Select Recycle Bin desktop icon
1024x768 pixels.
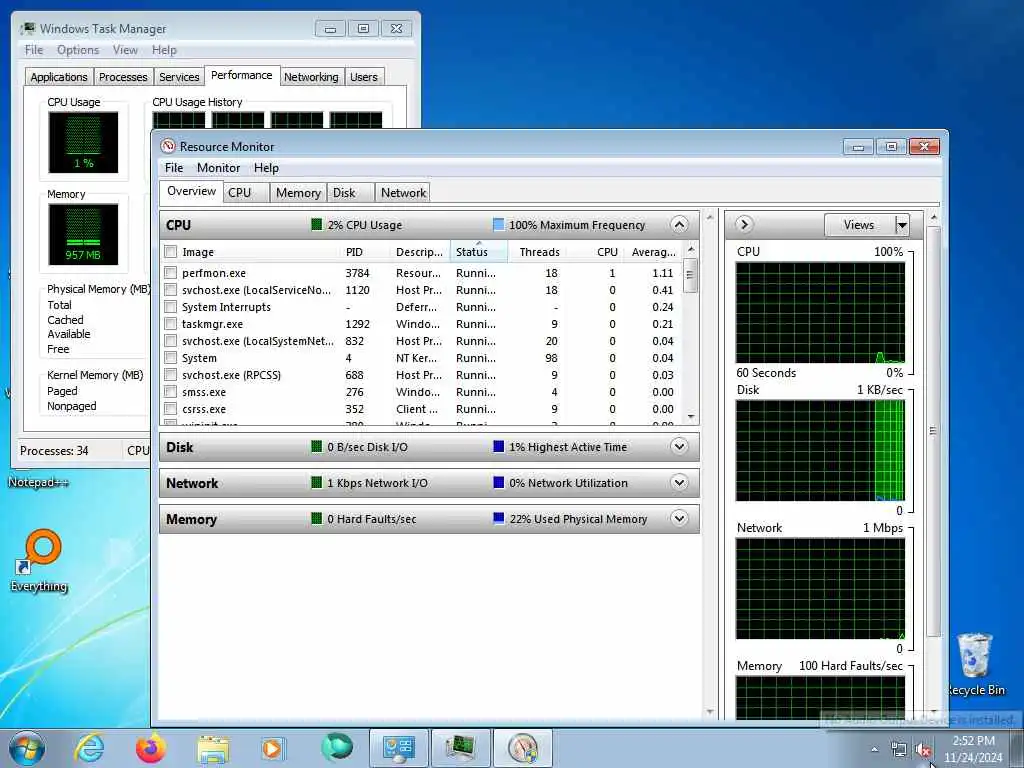(x=976, y=664)
